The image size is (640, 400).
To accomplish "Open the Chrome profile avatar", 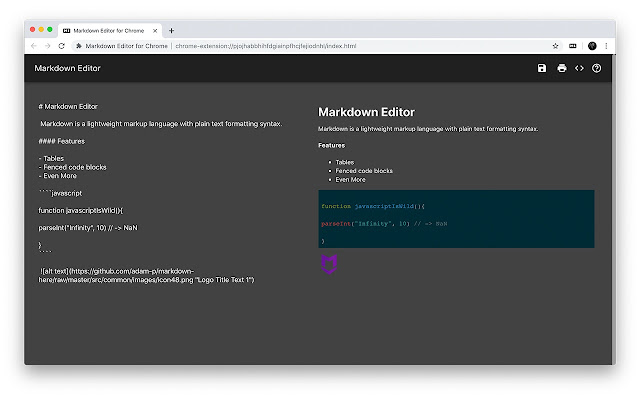I will pos(592,46).
